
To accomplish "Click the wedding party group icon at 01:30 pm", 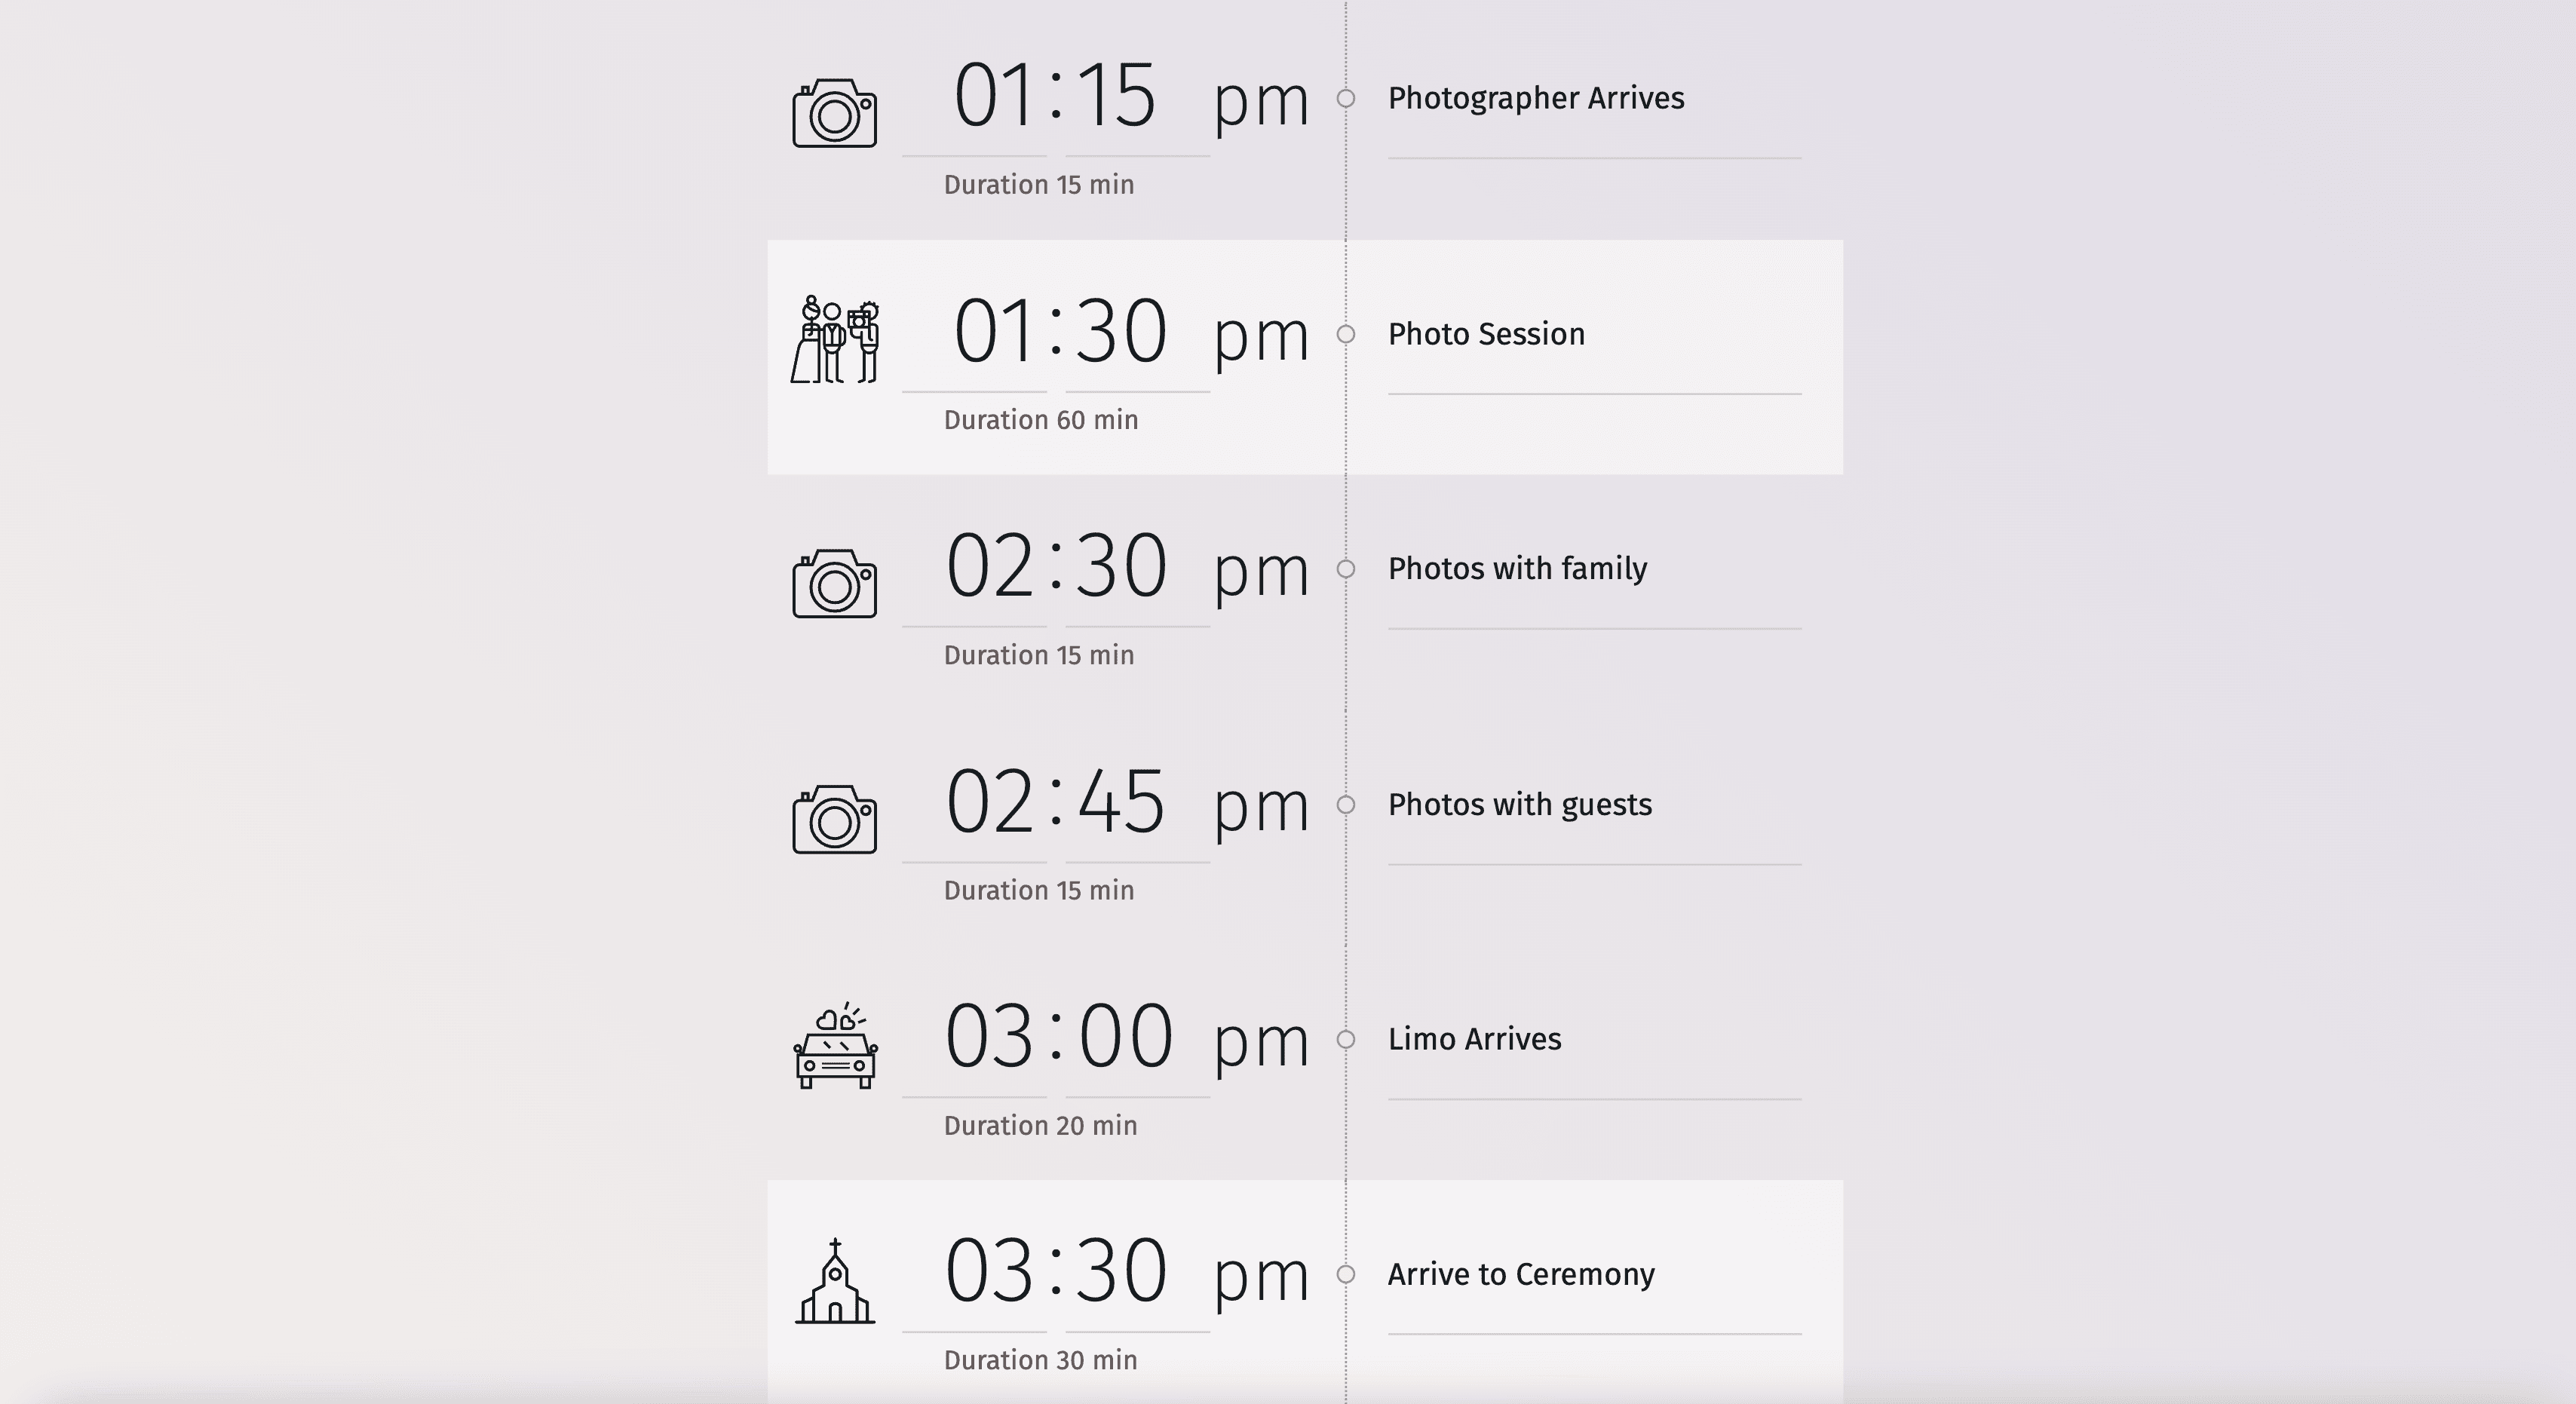I will coord(837,339).
